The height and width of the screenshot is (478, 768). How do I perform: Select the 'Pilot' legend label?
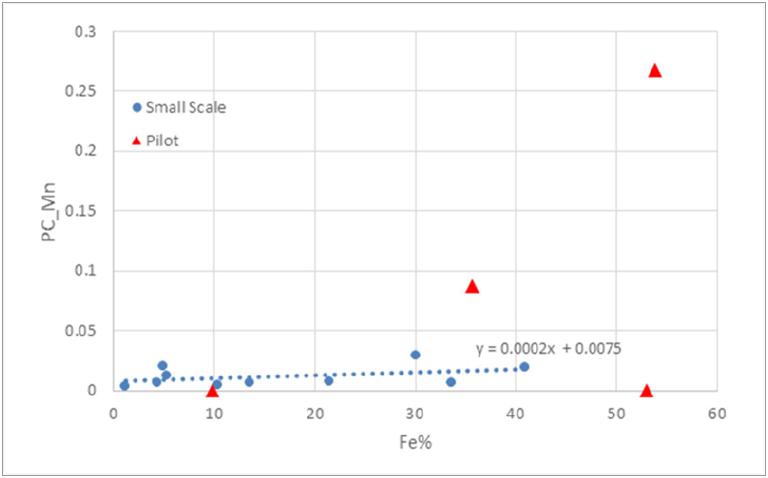pyautogui.click(x=162, y=141)
